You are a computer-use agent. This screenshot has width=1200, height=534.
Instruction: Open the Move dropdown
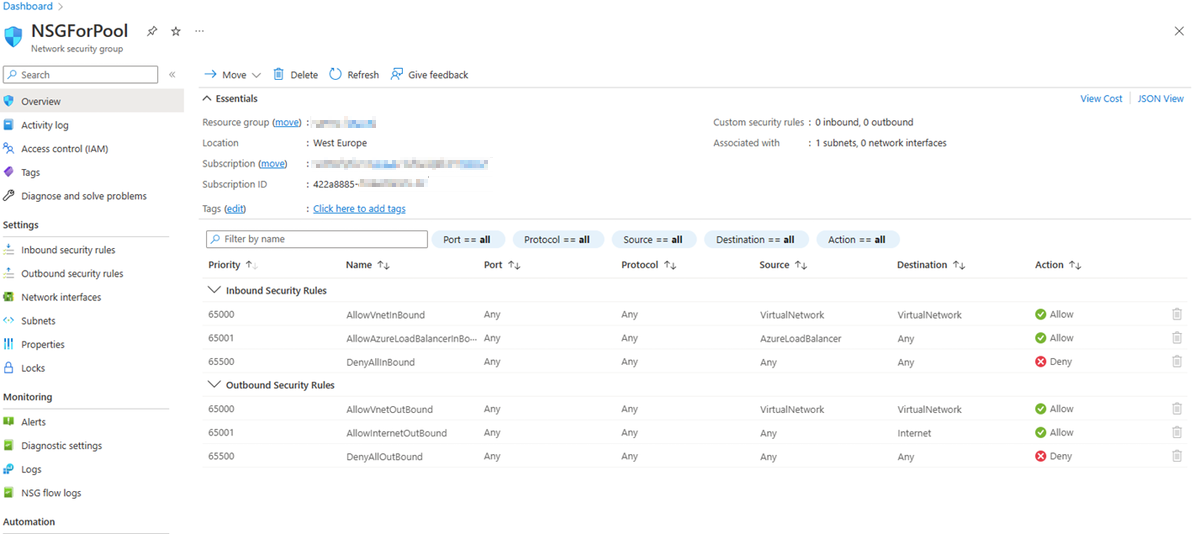[x=233, y=75]
